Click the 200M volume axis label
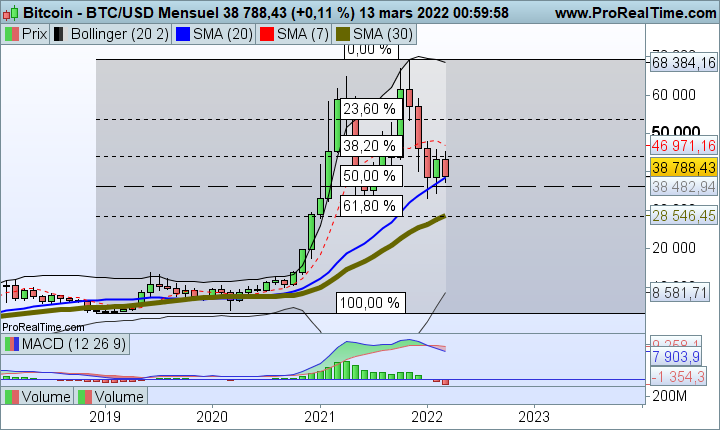Image resolution: width=720 pixels, height=430 pixels. point(669,396)
